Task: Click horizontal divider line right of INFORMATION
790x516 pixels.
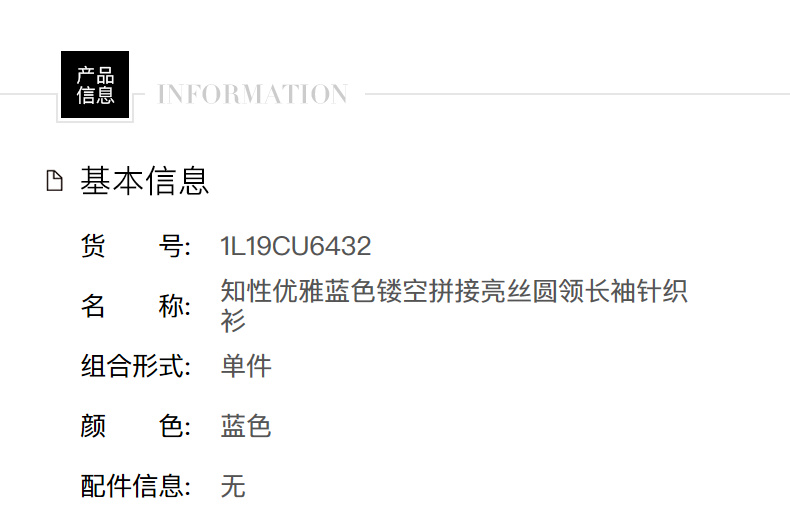Action: 577,94
